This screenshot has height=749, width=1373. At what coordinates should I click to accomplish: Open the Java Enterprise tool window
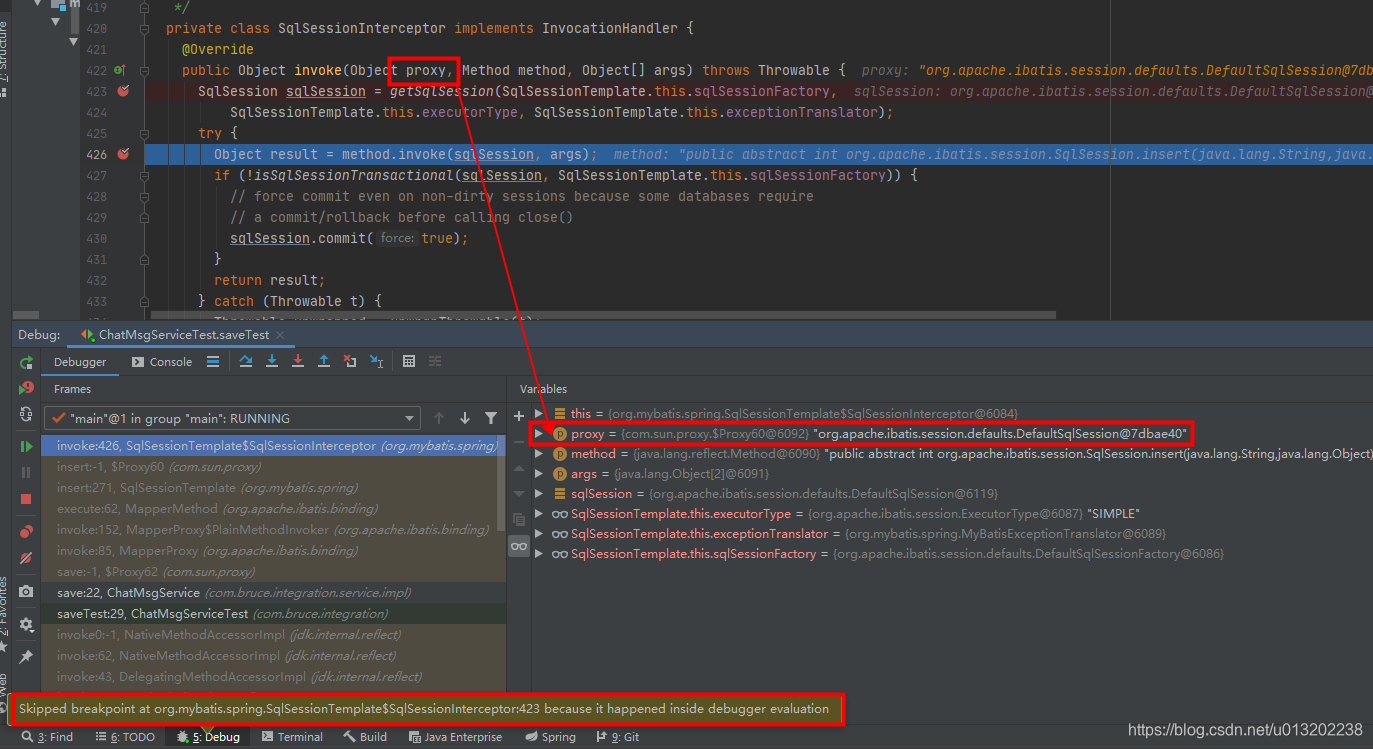456,737
